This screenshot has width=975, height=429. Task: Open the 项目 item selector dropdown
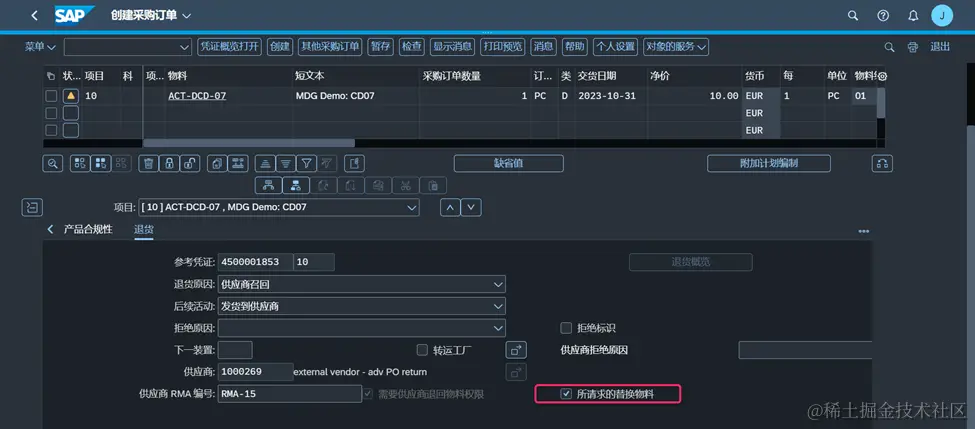point(411,207)
